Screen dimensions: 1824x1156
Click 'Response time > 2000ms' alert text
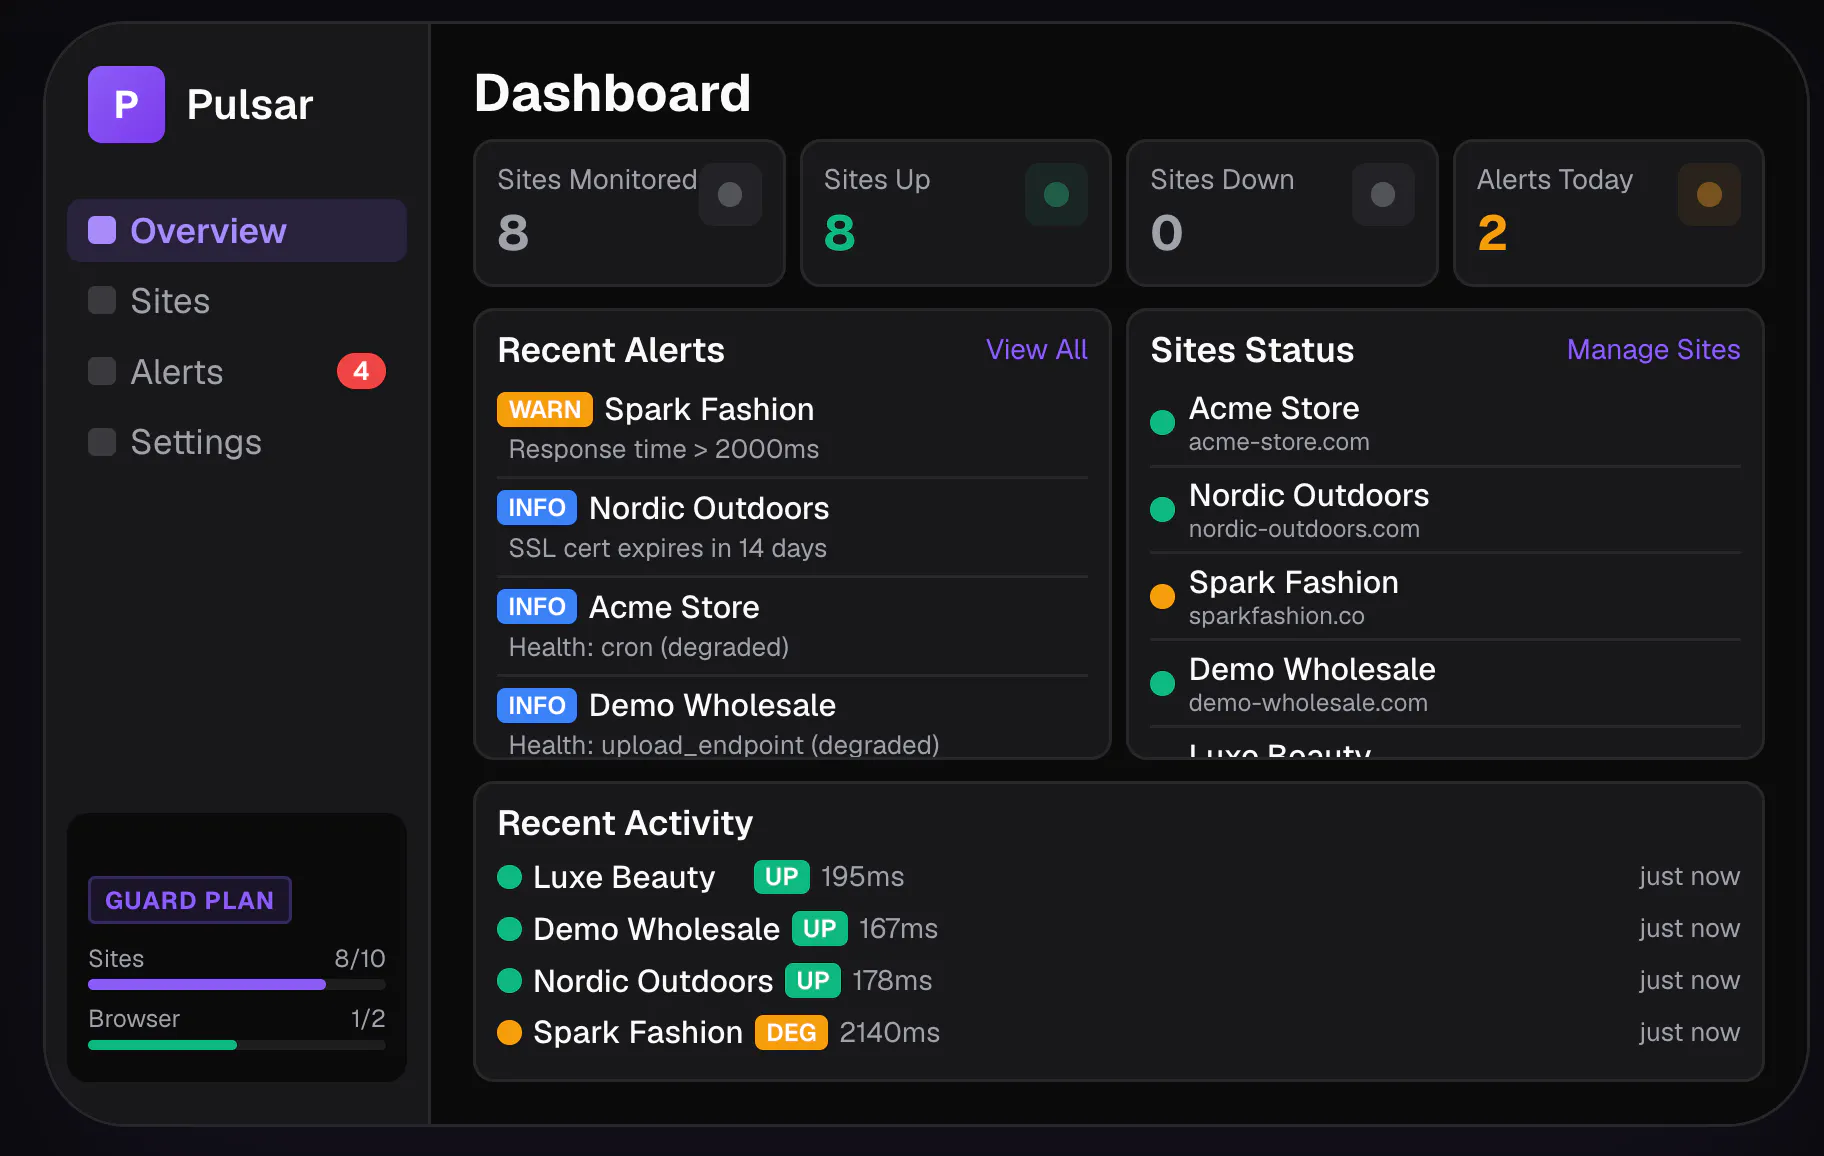(x=664, y=449)
